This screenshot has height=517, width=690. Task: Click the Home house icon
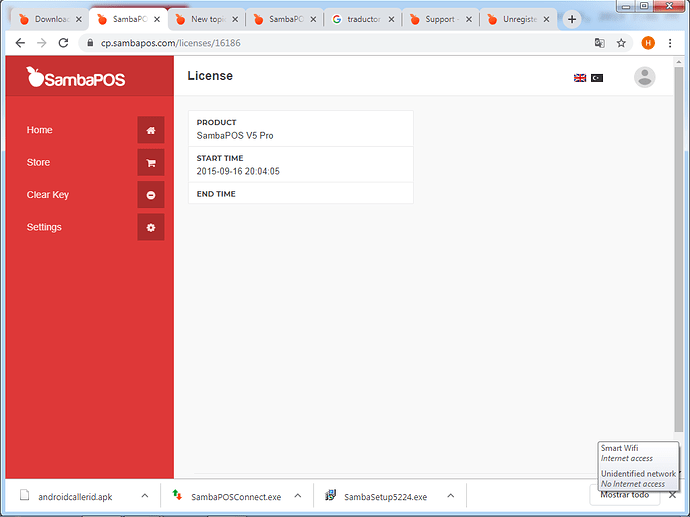(150, 130)
